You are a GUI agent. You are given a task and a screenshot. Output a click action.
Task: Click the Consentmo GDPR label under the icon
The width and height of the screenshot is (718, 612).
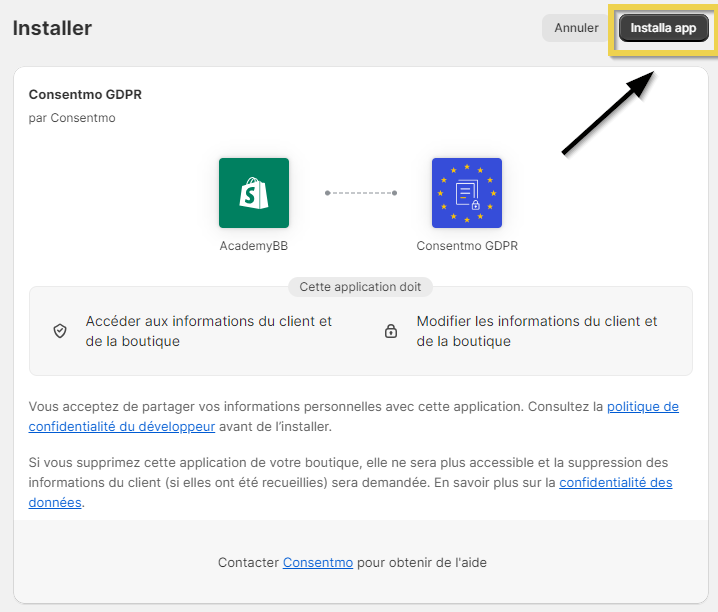[467, 245]
